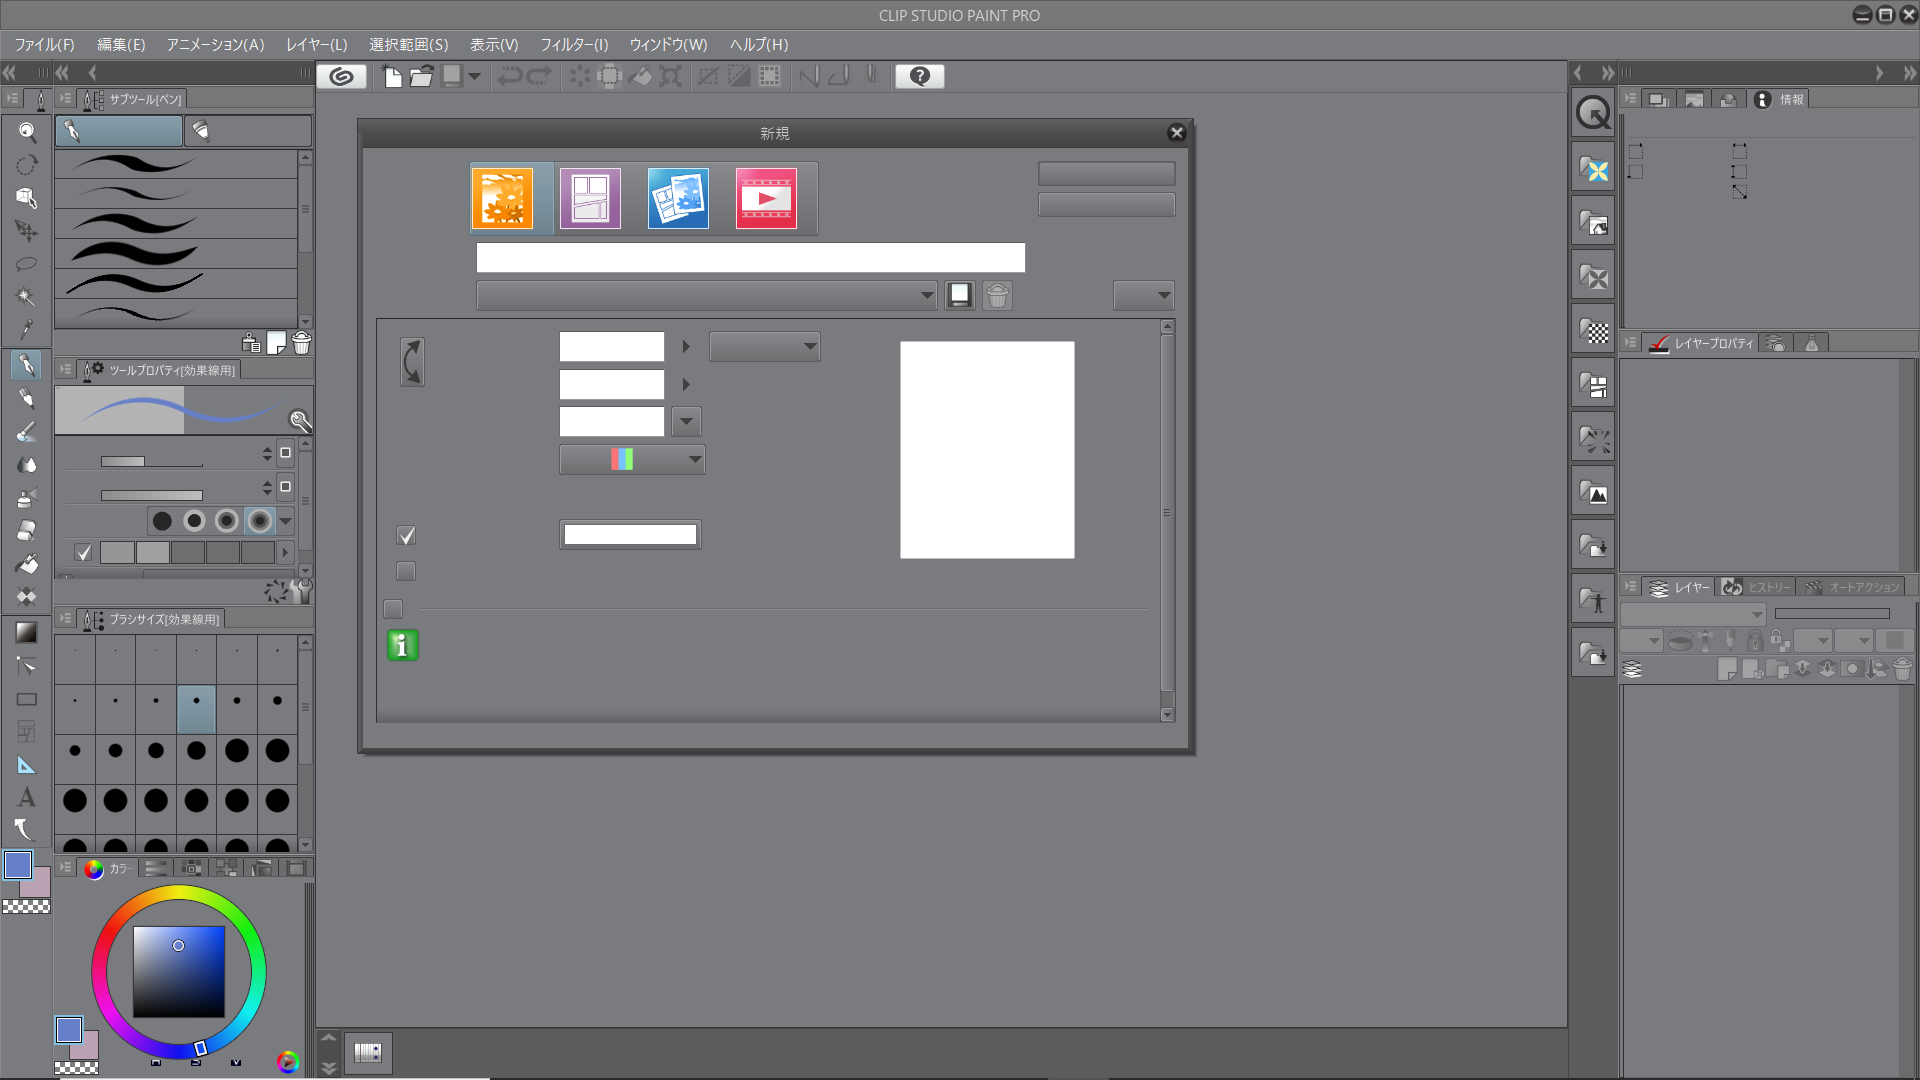Viewport: 1920px width, 1080px height.
Task: Click the OK button in dialog
Action: click(x=1106, y=174)
